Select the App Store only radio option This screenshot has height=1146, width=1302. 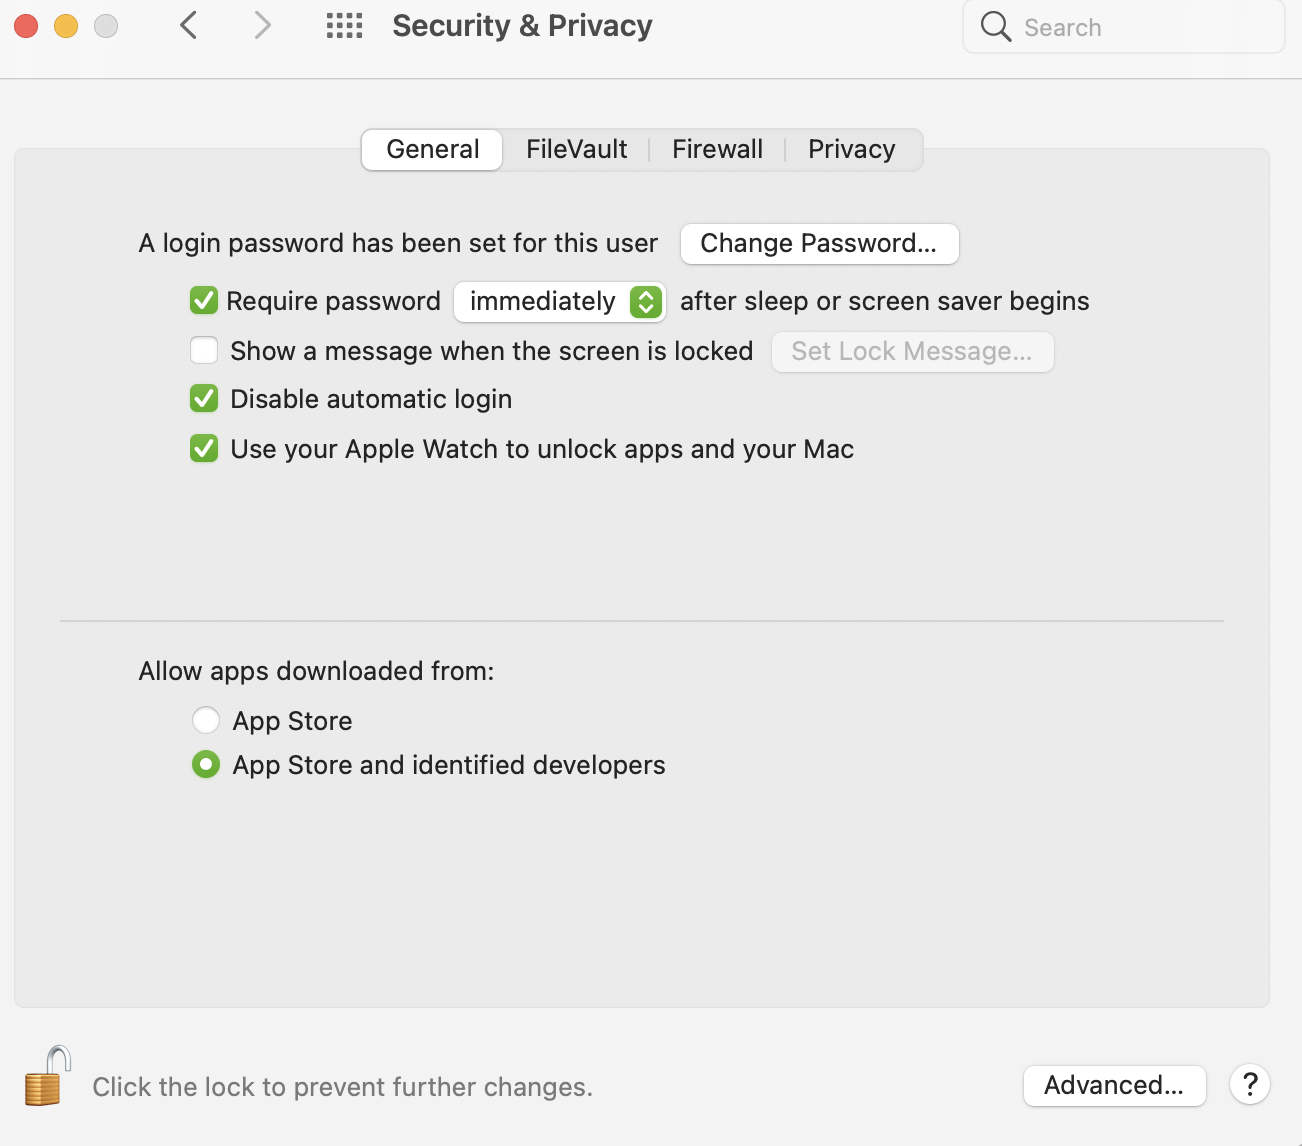coord(206,720)
